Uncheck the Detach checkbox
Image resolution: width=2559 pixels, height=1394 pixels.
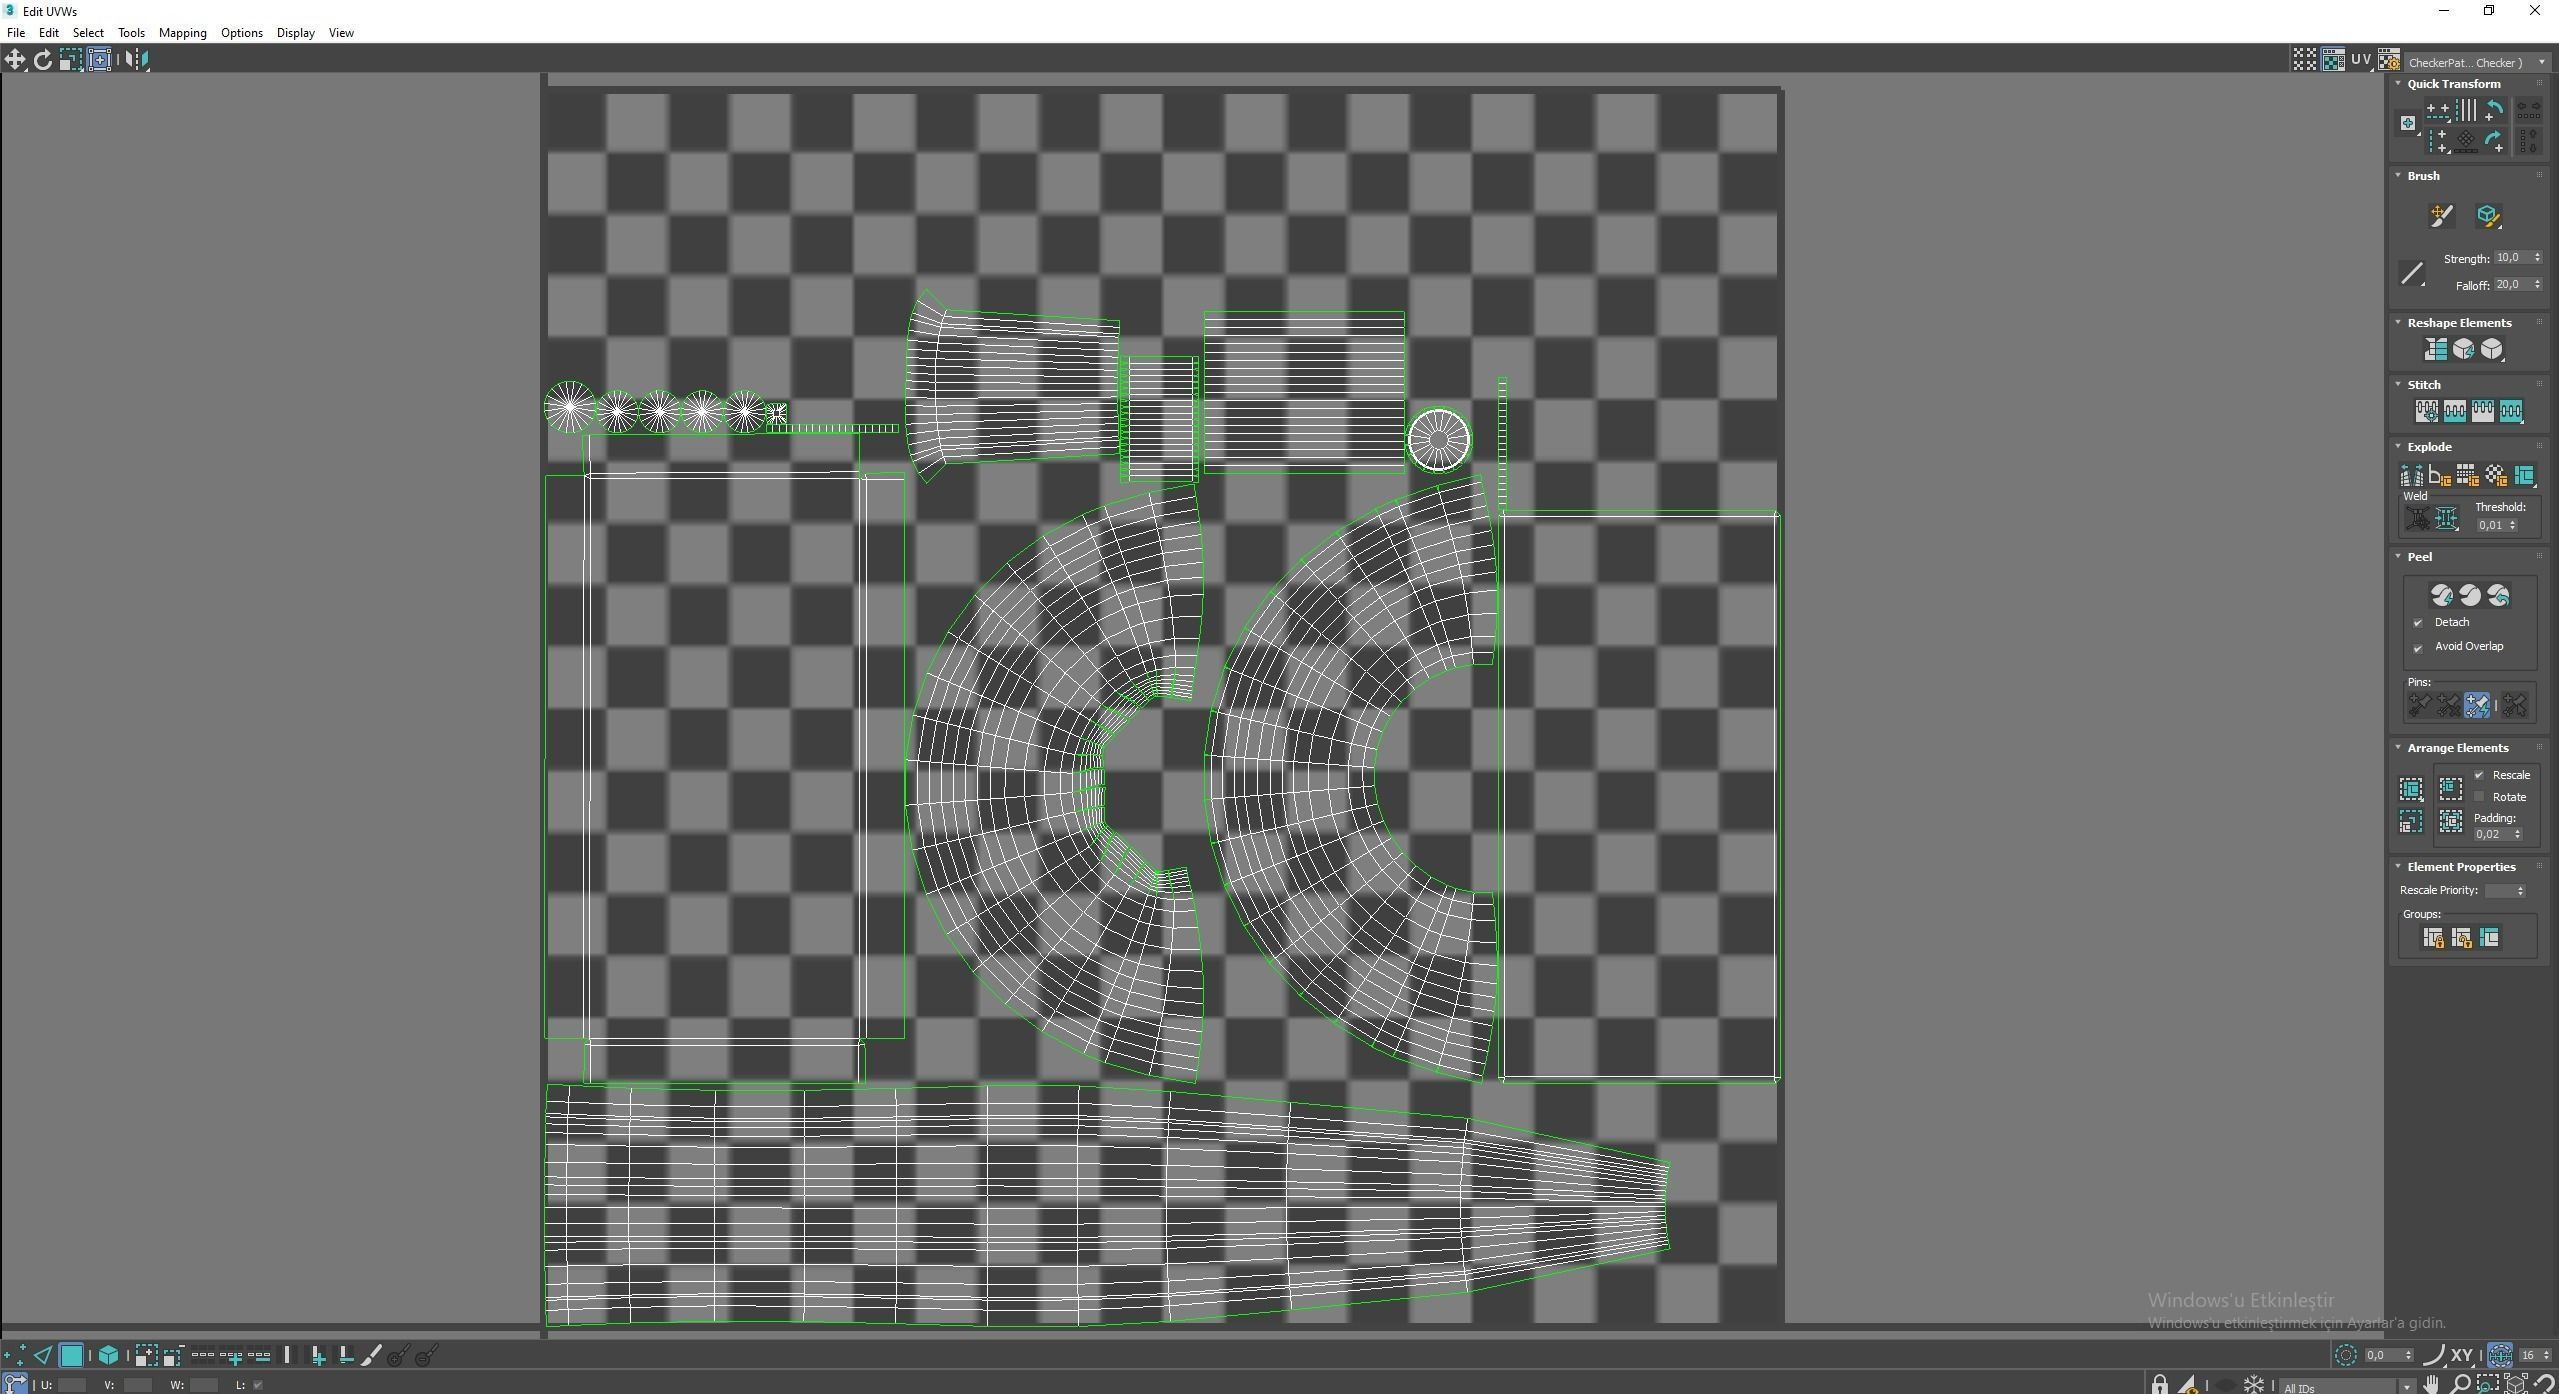(x=2418, y=623)
